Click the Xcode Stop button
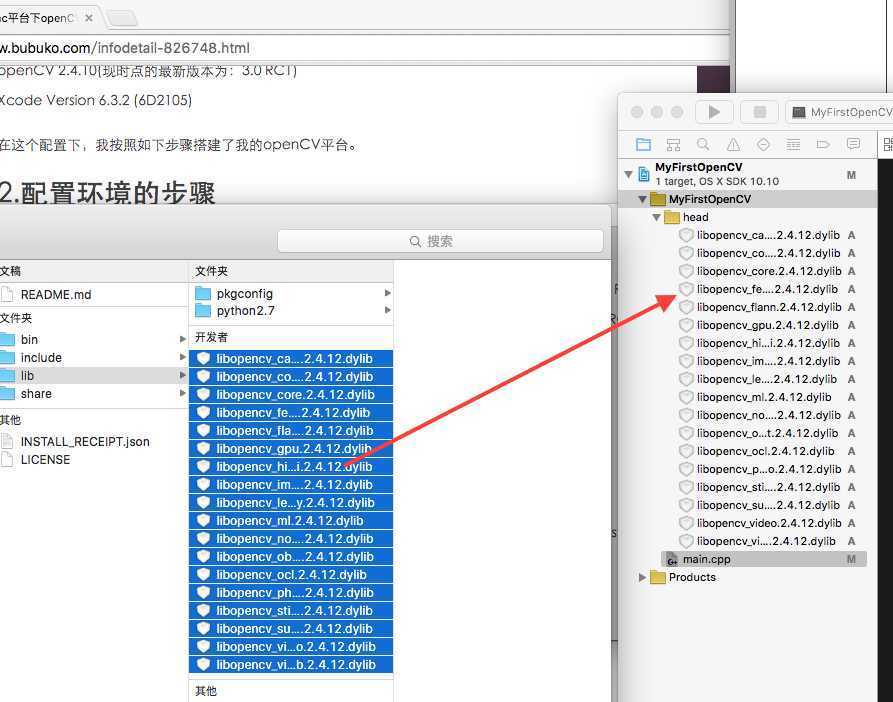 [759, 112]
